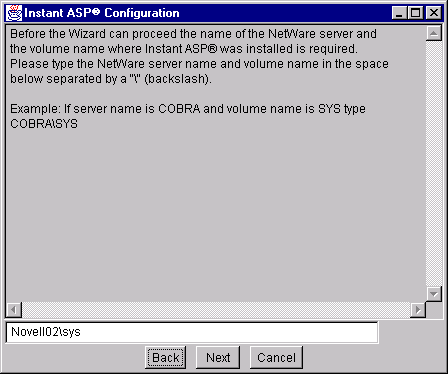The width and height of the screenshot is (448, 374).
Task: Click the line starting "Example: If server name"
Action: point(188,109)
